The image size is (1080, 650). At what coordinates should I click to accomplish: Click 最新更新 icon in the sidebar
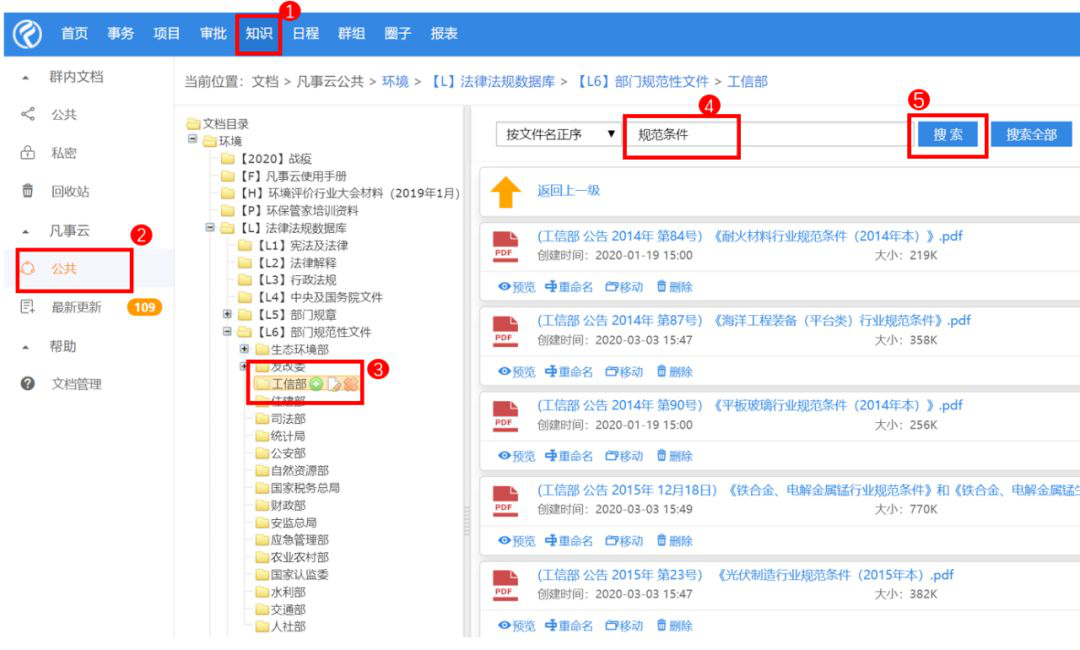click(x=28, y=307)
